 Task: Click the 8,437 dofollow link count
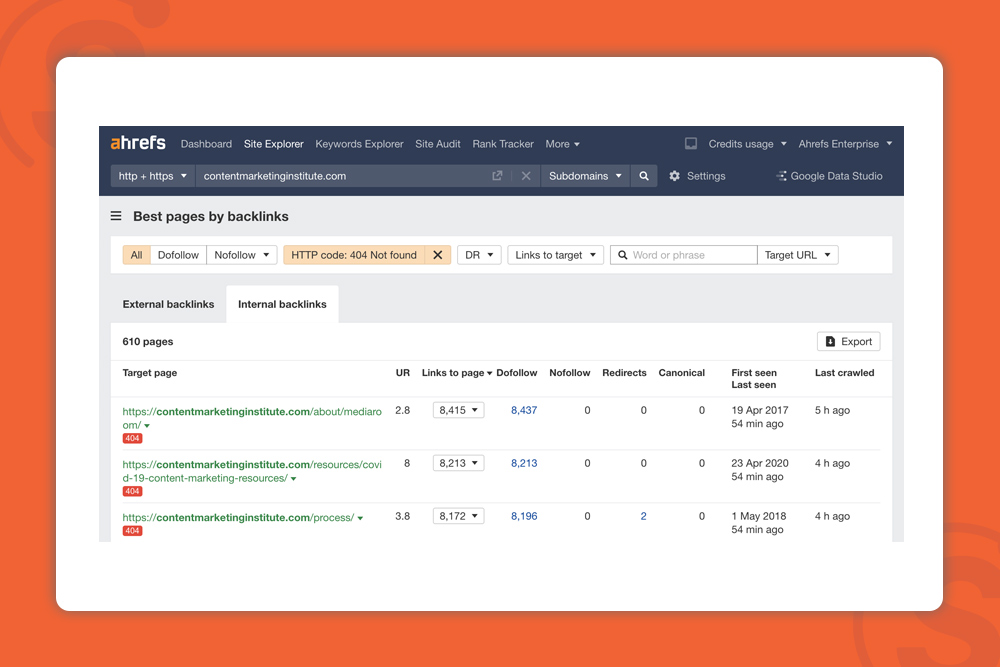(524, 411)
